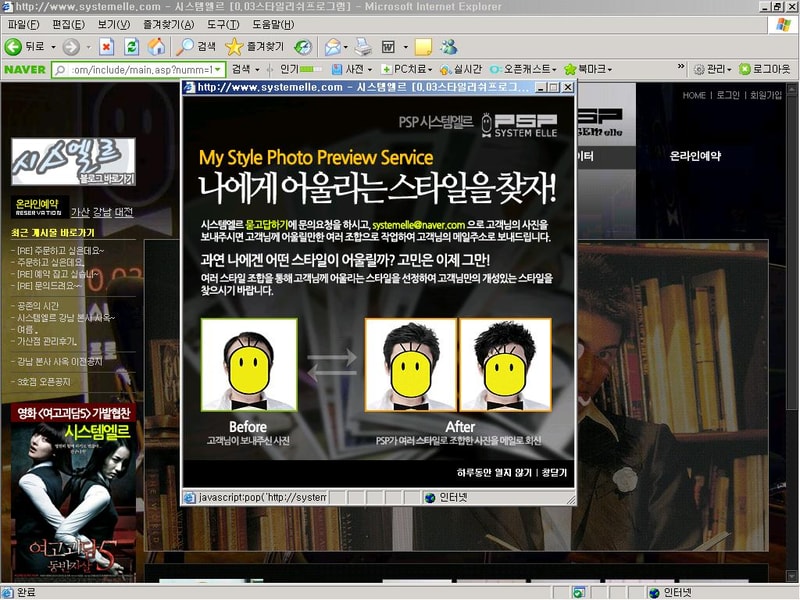Click the 인터넷 zone globe in main status bar

click(x=654, y=592)
